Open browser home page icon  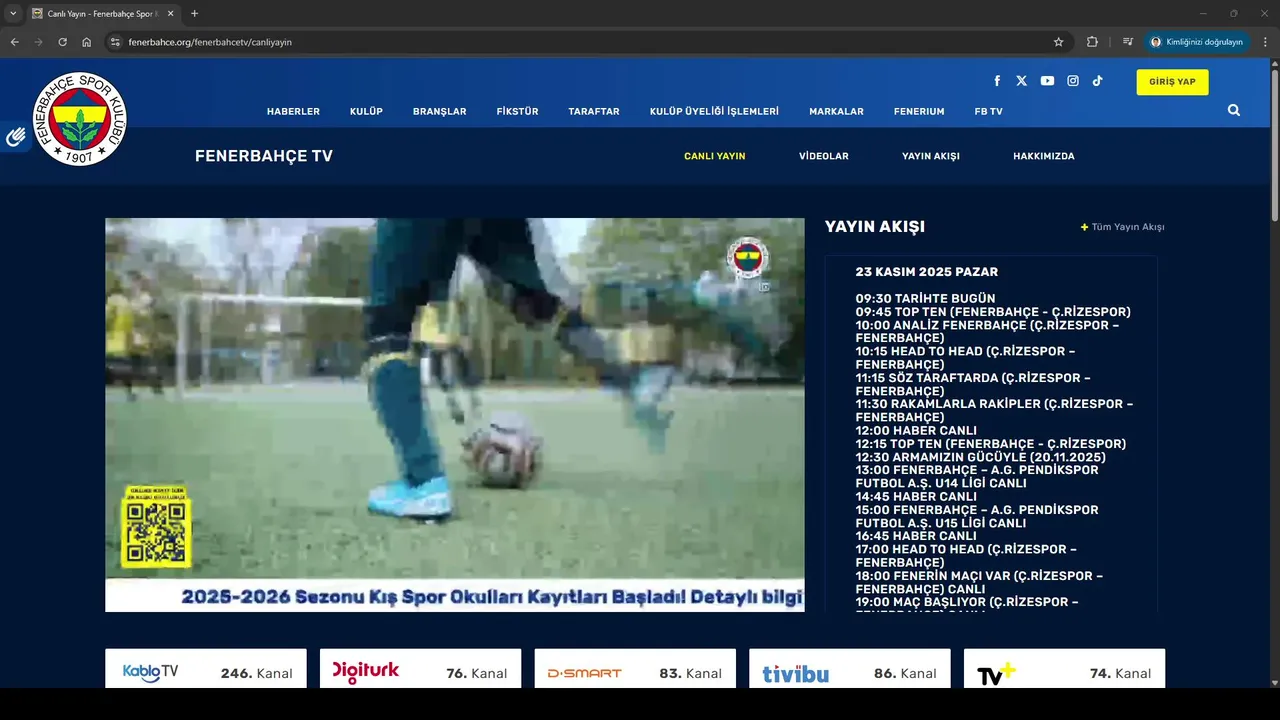(87, 42)
